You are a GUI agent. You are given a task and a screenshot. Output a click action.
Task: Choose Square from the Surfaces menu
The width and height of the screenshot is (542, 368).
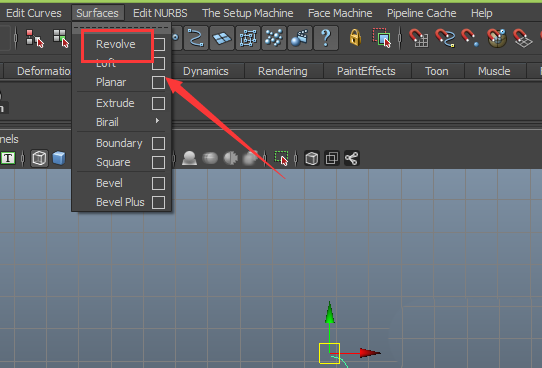point(113,162)
